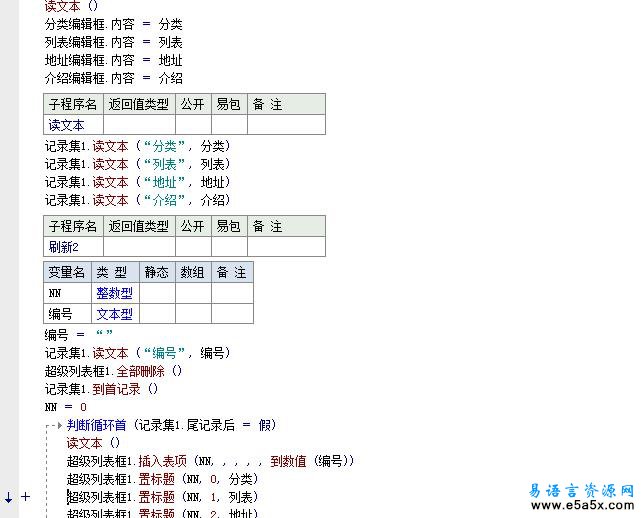Click 变量名 header in variable table
This screenshot has width=643, height=518.
67,272
